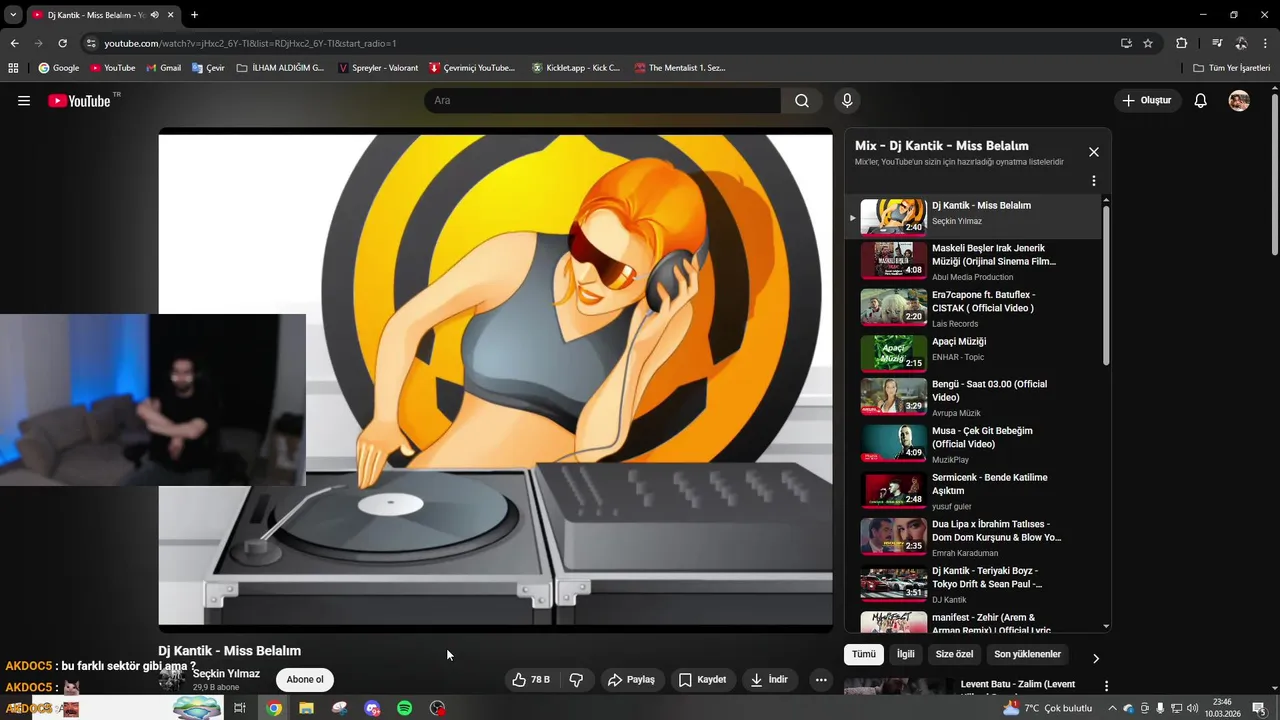The height and width of the screenshot is (720, 1280).
Task: Open a new browser tab
Action: click(x=194, y=15)
